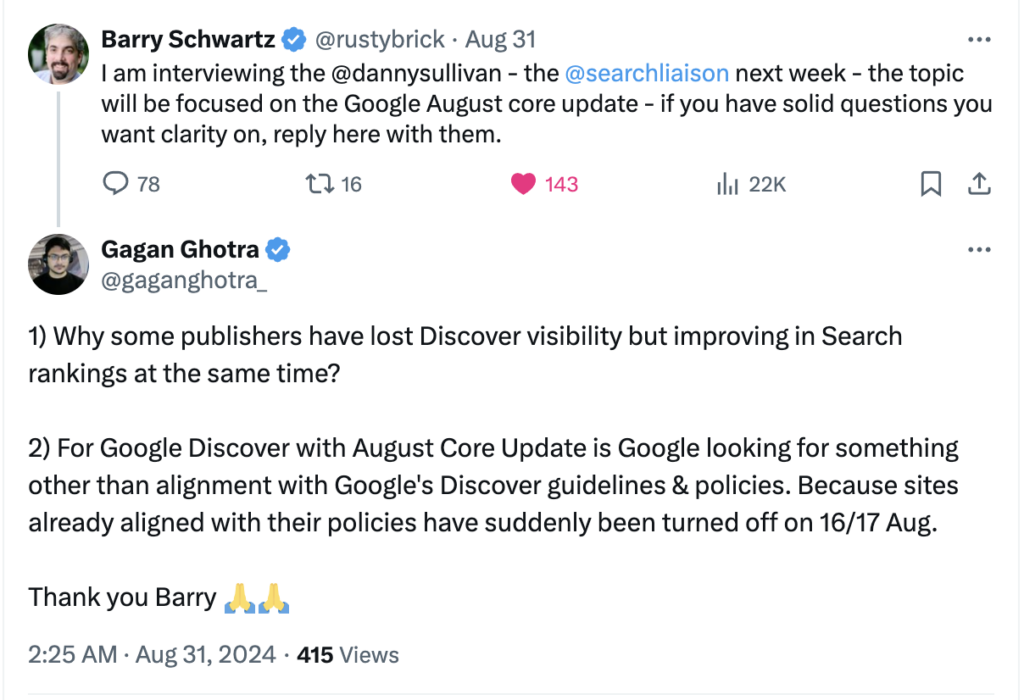1024x700 pixels.
Task: Open Gagan Ghotra's profile avatar
Action: tap(58, 264)
